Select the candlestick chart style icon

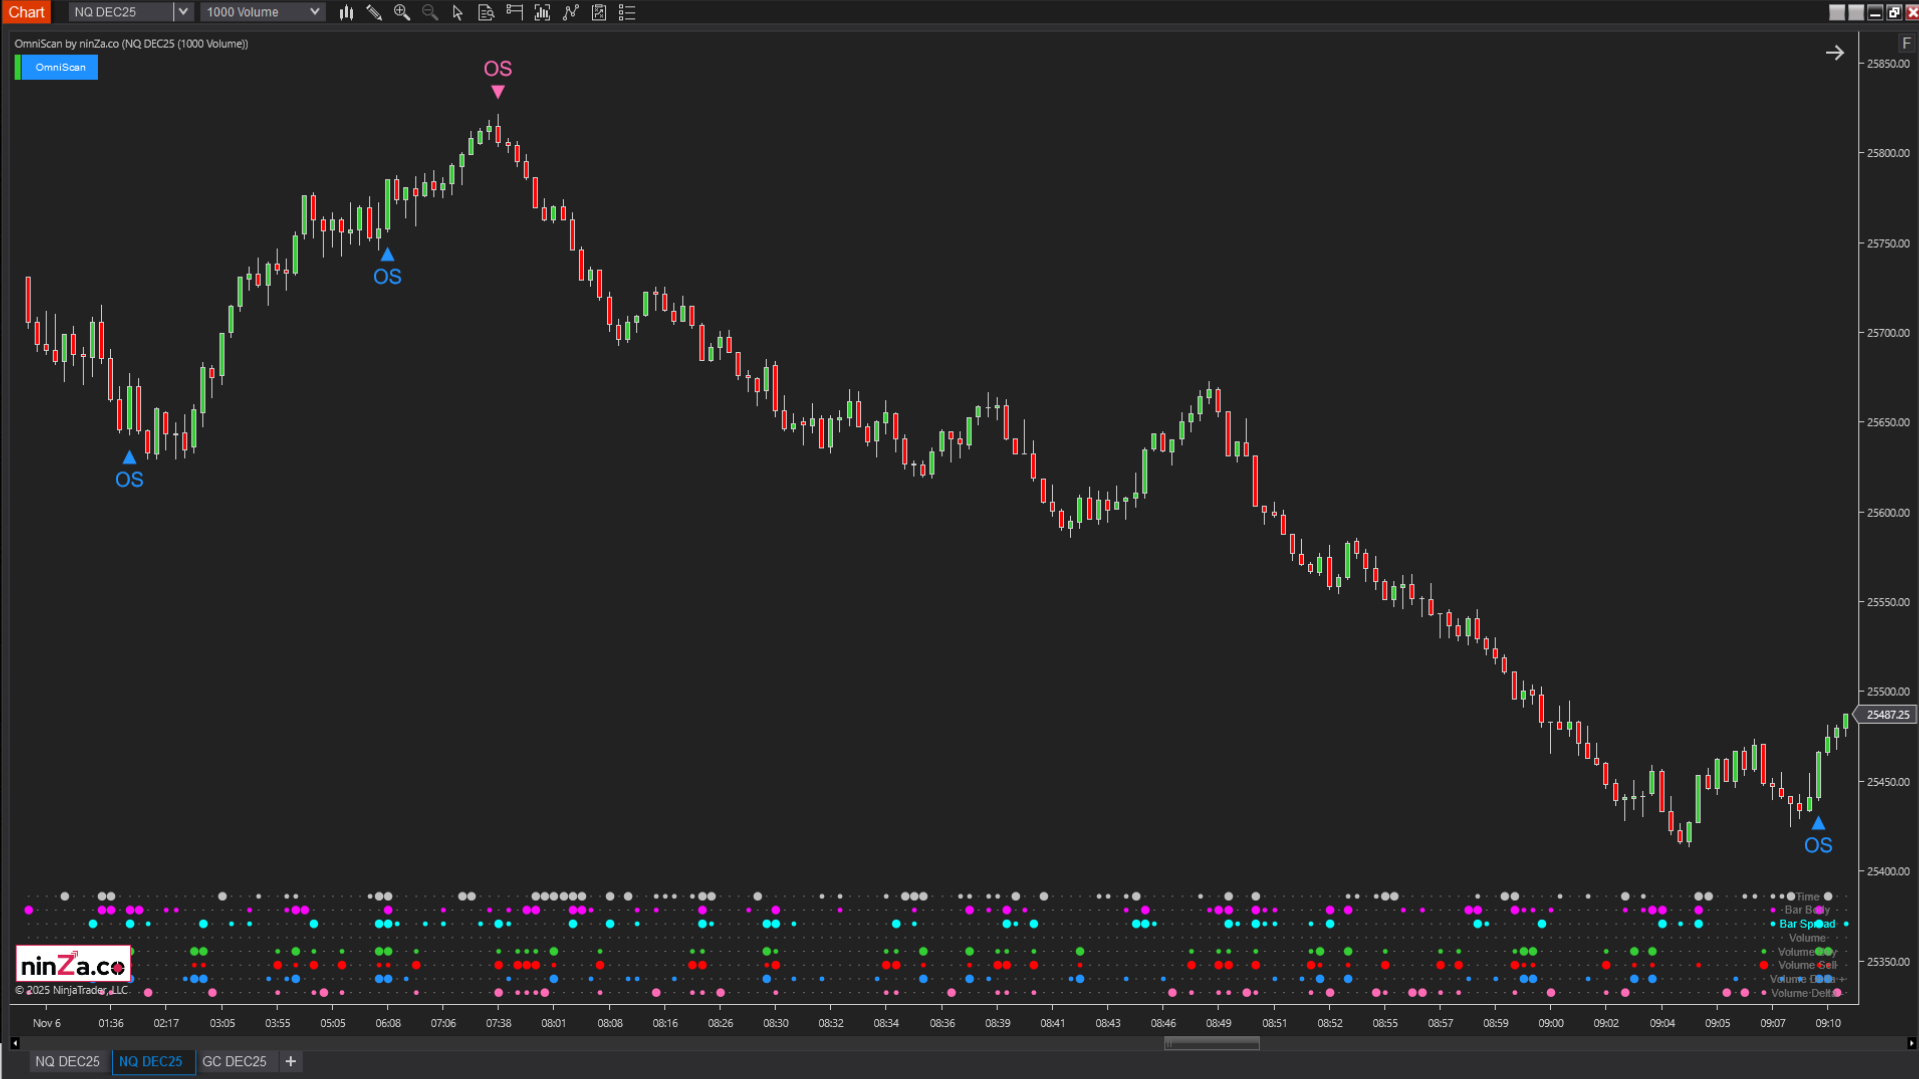coord(346,12)
